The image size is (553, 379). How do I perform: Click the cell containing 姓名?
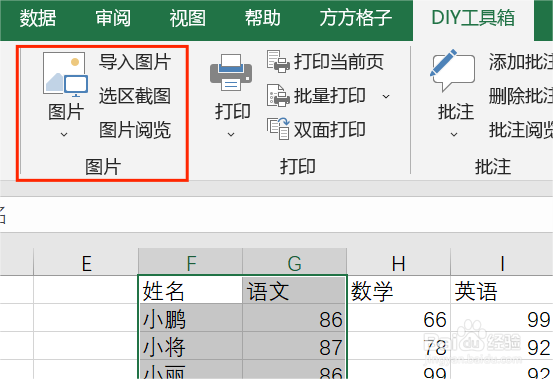(x=190, y=290)
